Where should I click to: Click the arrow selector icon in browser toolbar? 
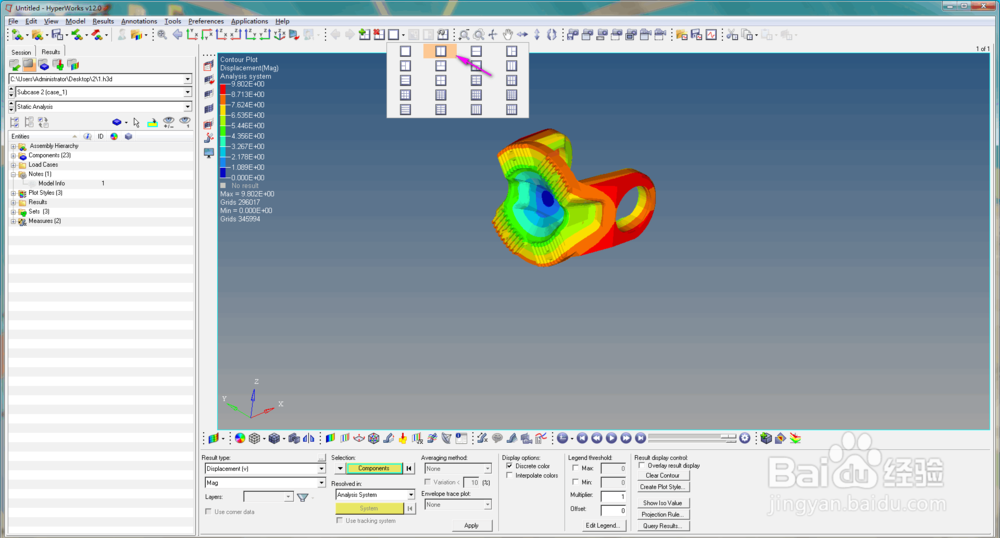pyautogui.click(x=136, y=122)
